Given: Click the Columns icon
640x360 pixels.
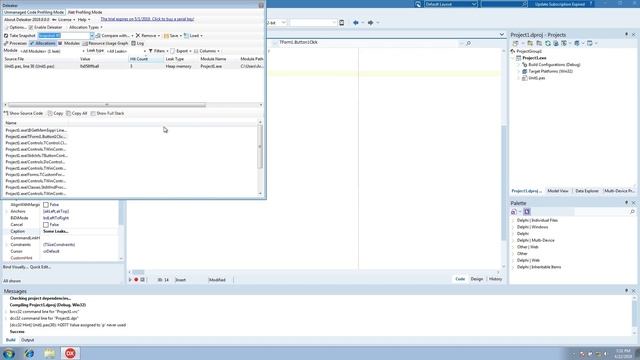Looking at the screenshot, I should (x=196, y=51).
